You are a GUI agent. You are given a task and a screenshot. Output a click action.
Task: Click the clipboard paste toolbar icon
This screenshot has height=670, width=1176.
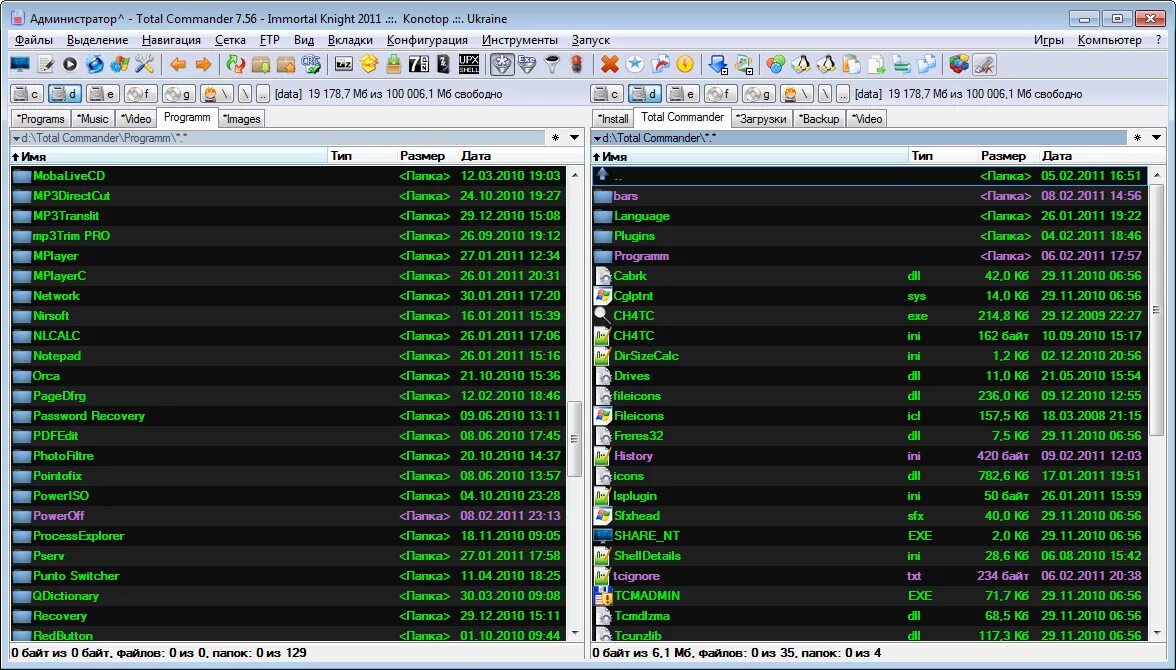851,65
